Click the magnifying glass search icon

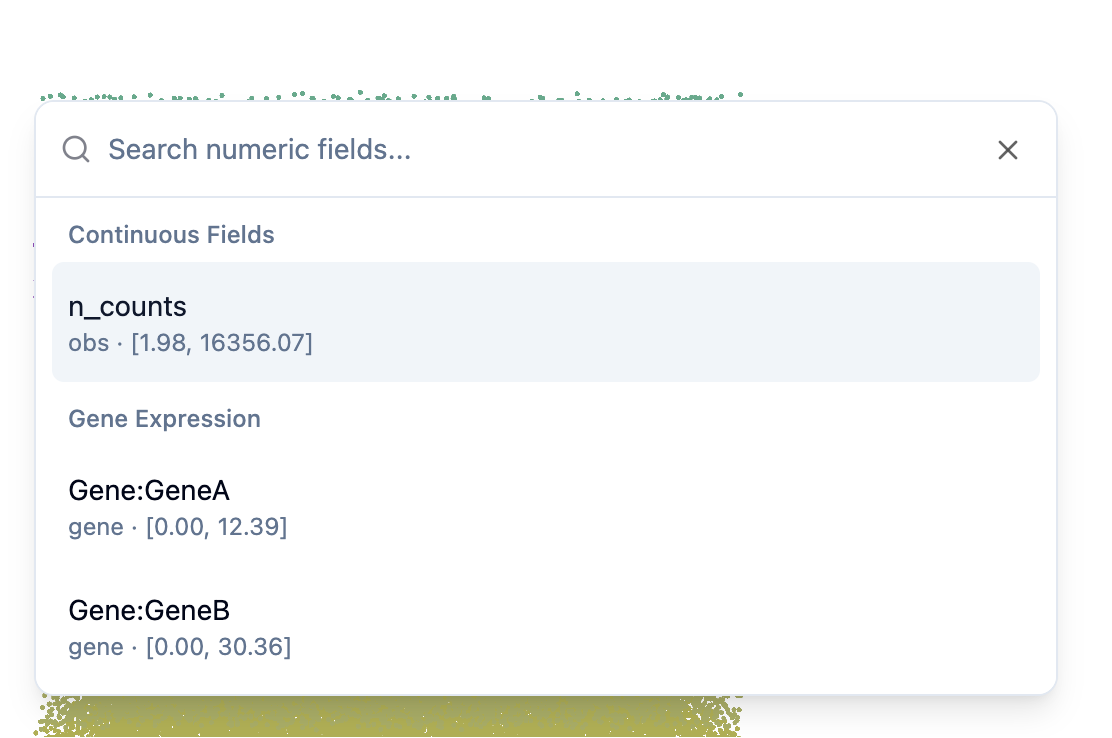pyautogui.click(x=76, y=149)
